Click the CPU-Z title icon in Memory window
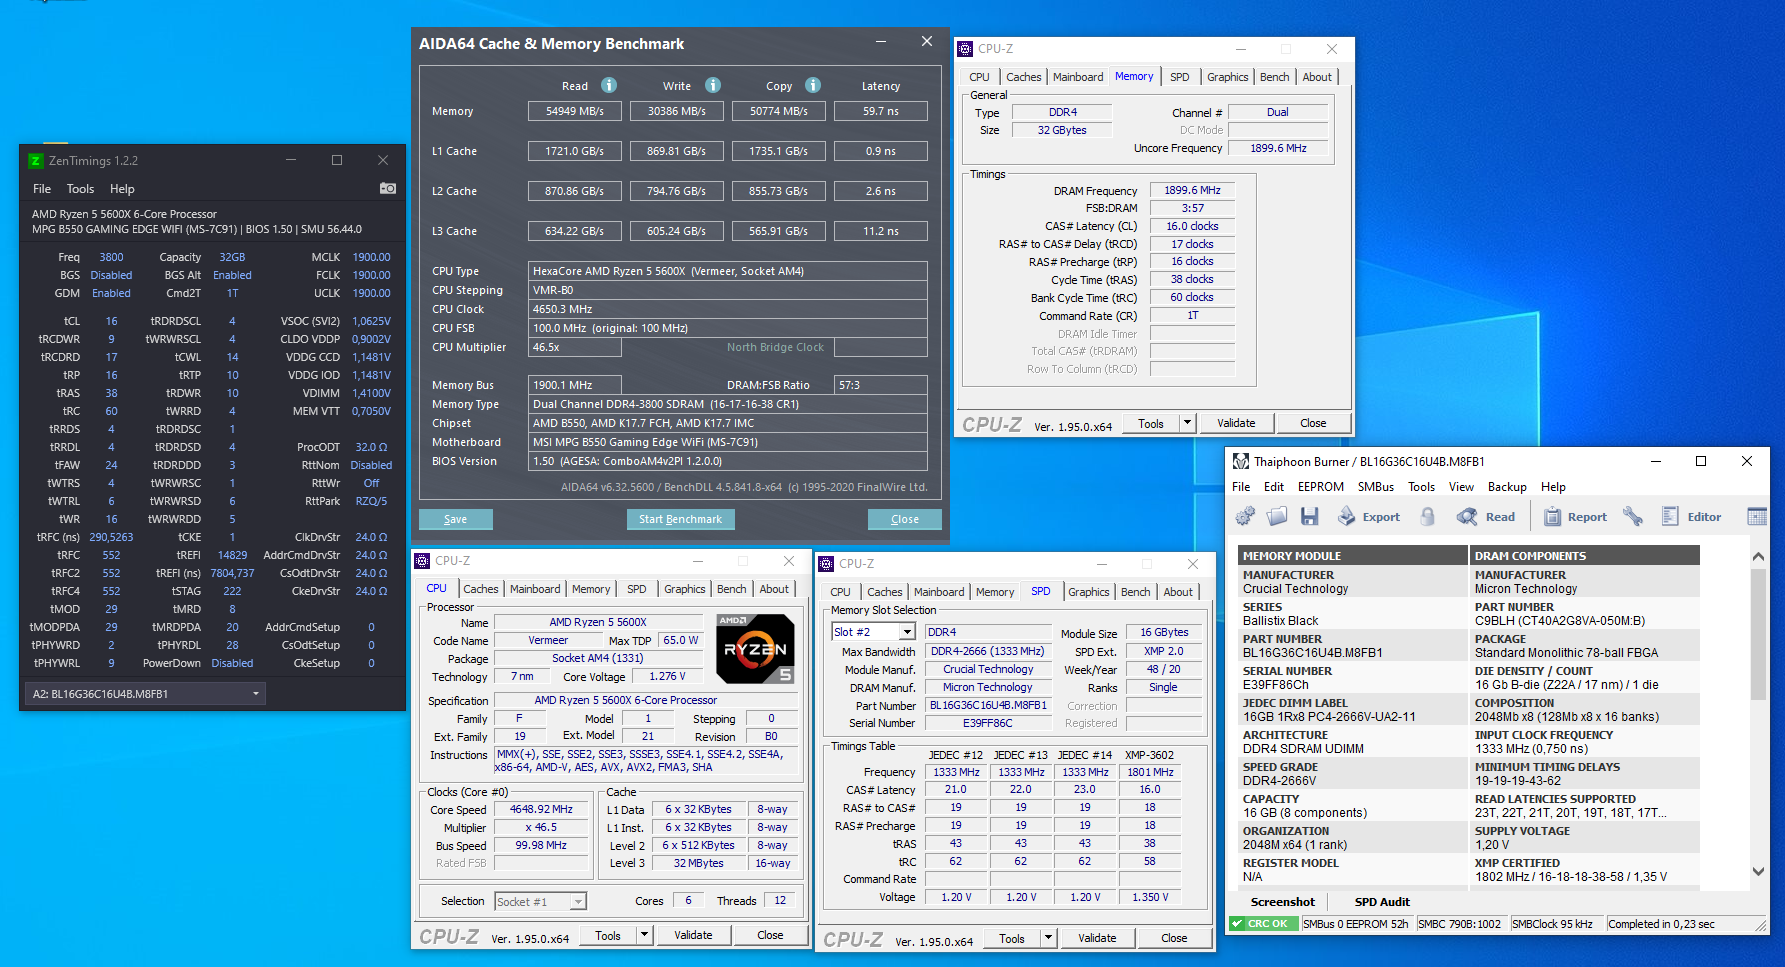 click(965, 48)
